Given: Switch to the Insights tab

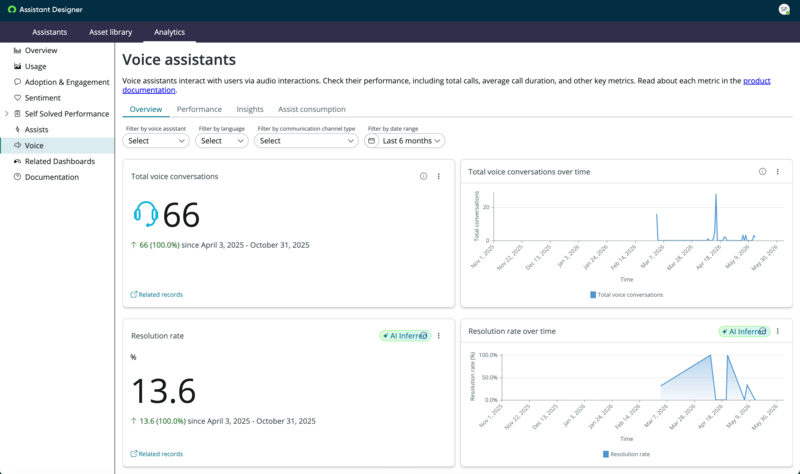Looking at the screenshot, I should (x=249, y=109).
